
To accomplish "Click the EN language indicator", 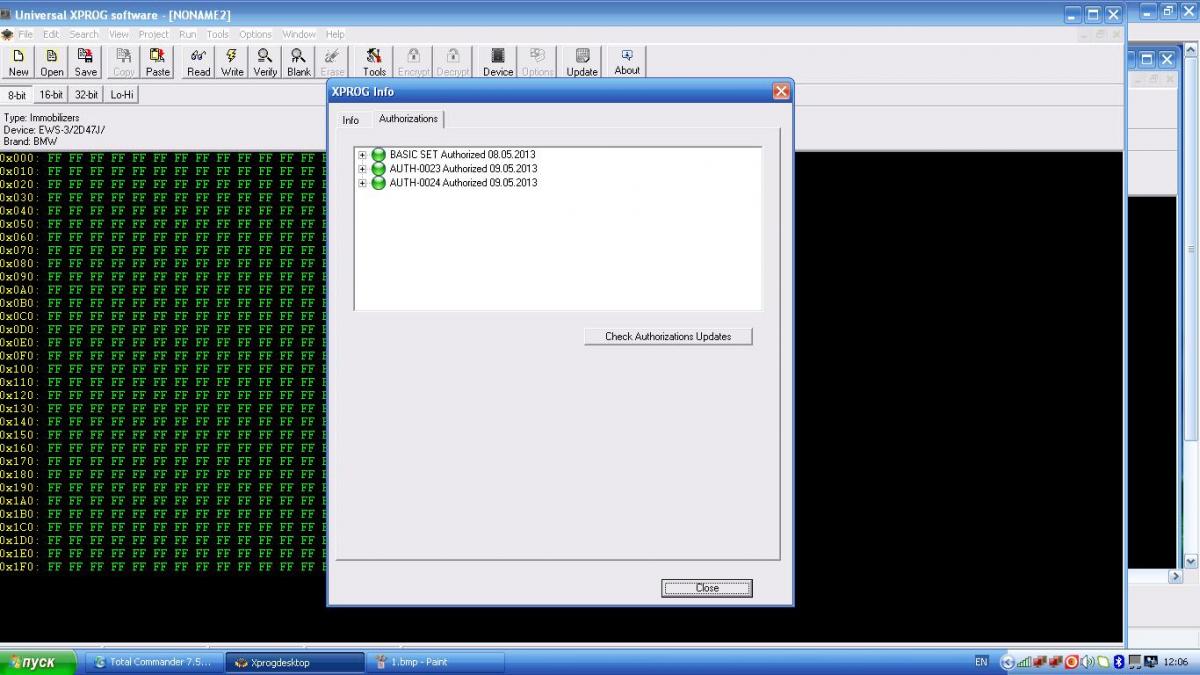I will click(981, 662).
